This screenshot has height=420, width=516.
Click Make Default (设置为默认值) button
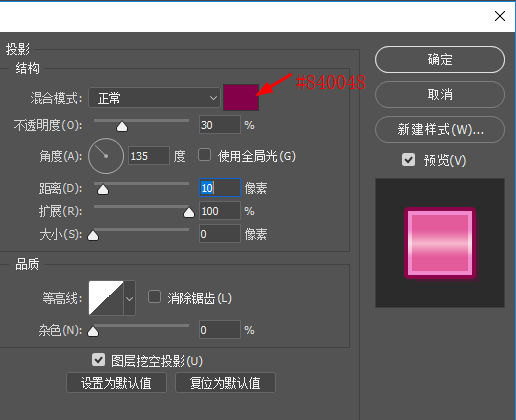[x=116, y=383]
